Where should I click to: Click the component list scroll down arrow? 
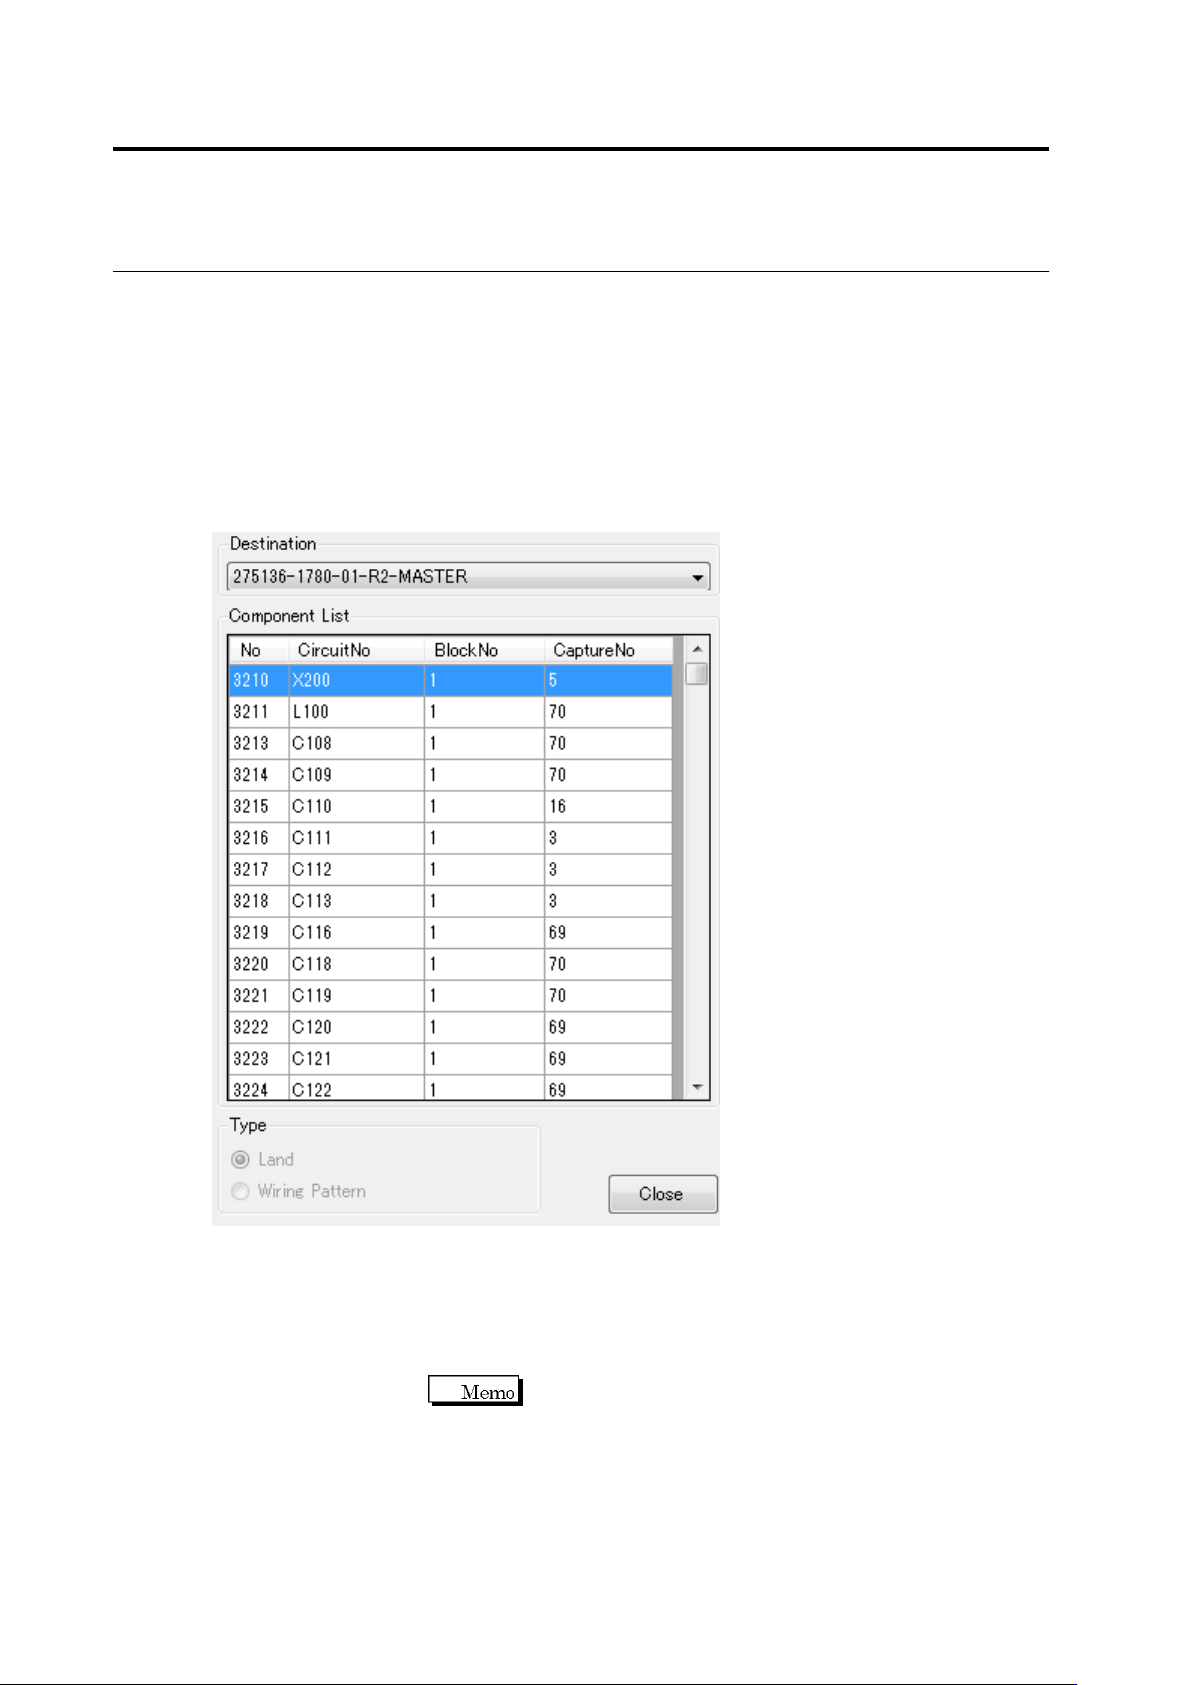(x=697, y=1087)
